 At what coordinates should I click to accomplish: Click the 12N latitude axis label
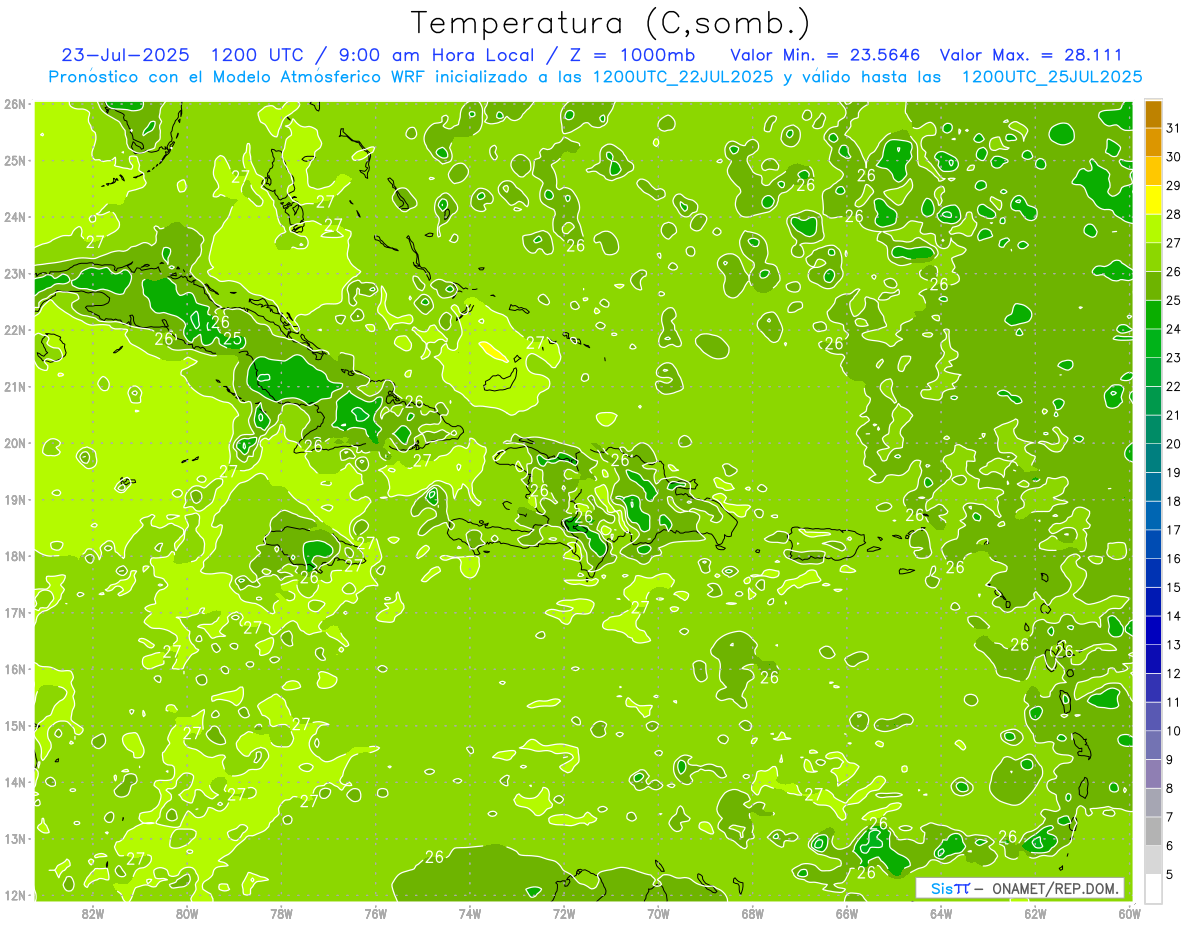[x=15, y=895]
